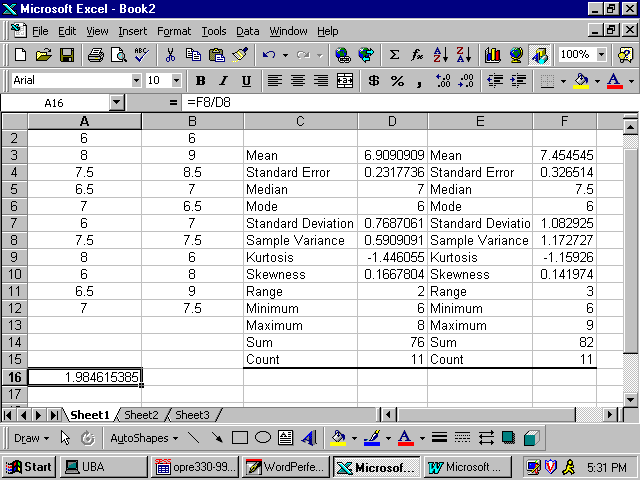The image size is (640, 480).
Task: Open the AutoShapes menu button
Action: (x=143, y=437)
